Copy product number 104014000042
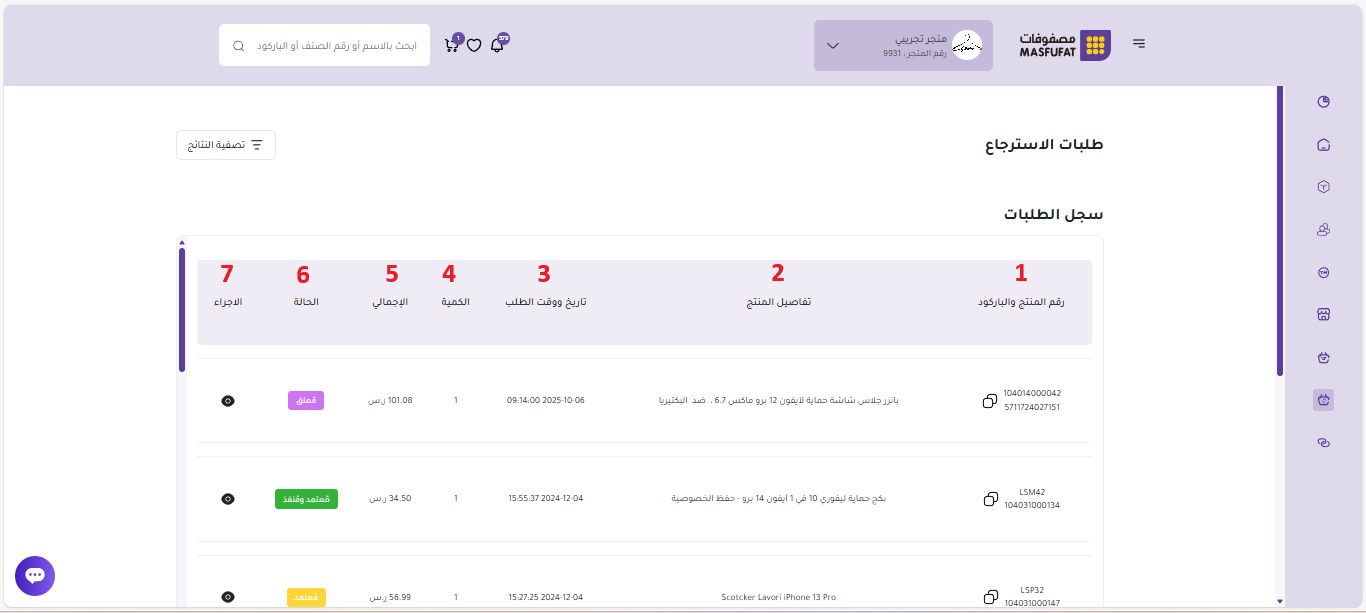 click(990, 401)
